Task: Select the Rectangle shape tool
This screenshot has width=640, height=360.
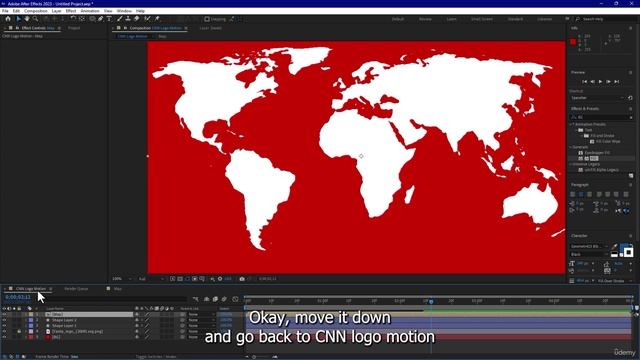Action: click(92, 19)
